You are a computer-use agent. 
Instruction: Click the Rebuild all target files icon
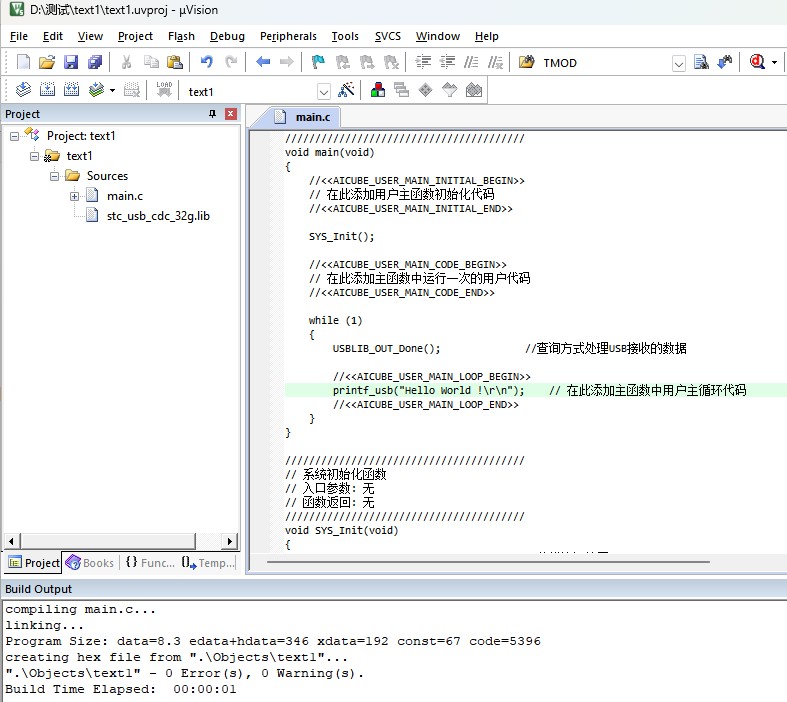point(71,90)
